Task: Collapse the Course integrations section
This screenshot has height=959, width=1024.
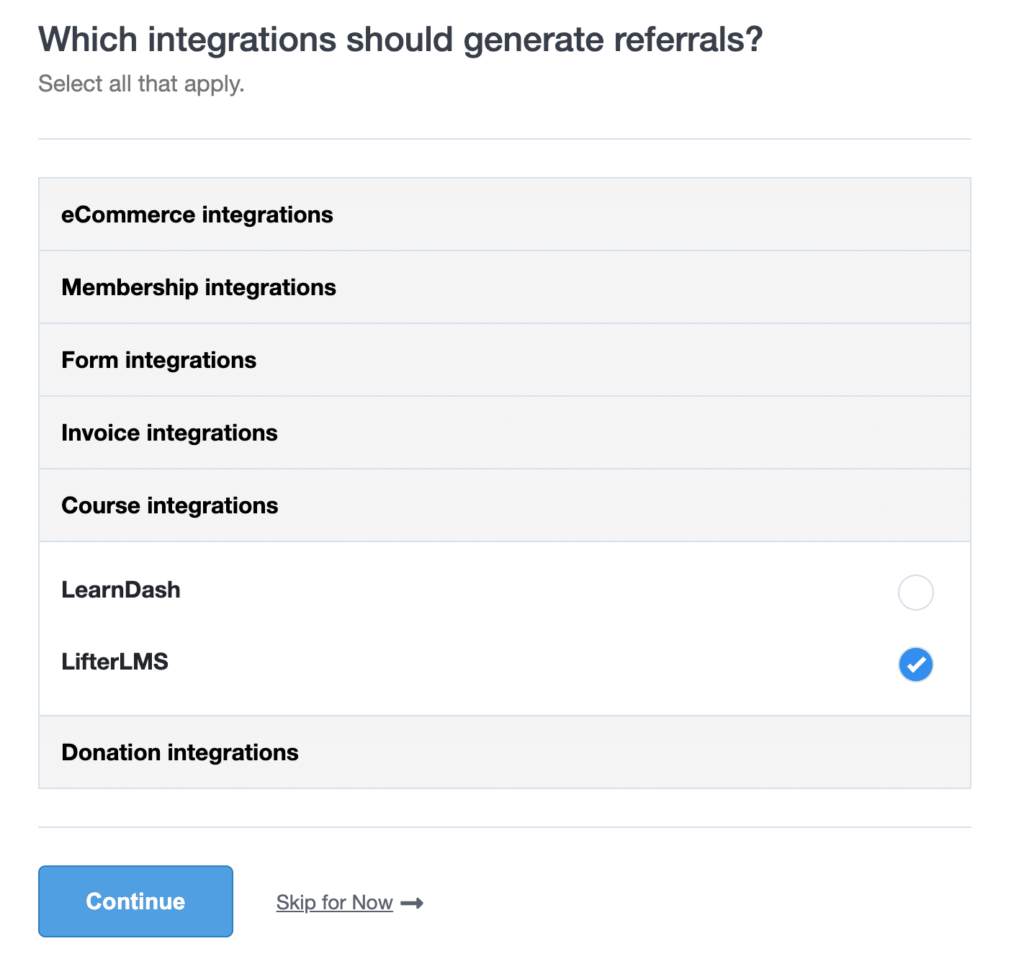Action: pyautogui.click(x=504, y=506)
